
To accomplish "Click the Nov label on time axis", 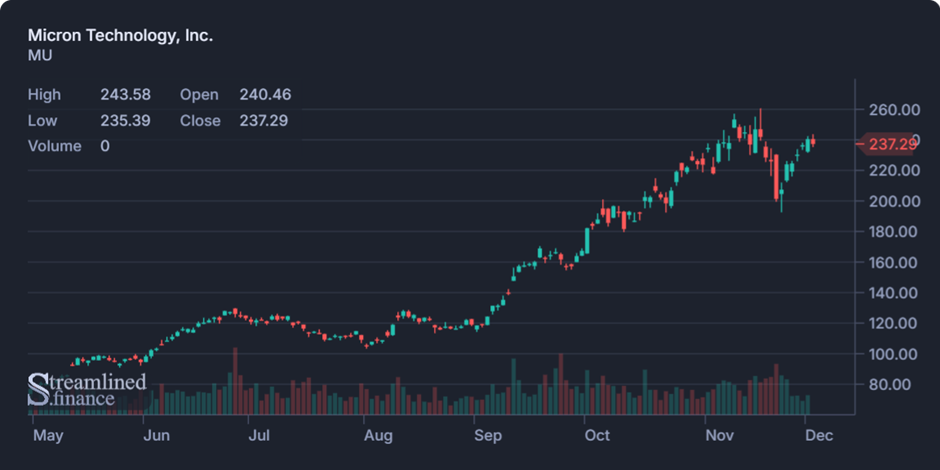I will coord(719,436).
